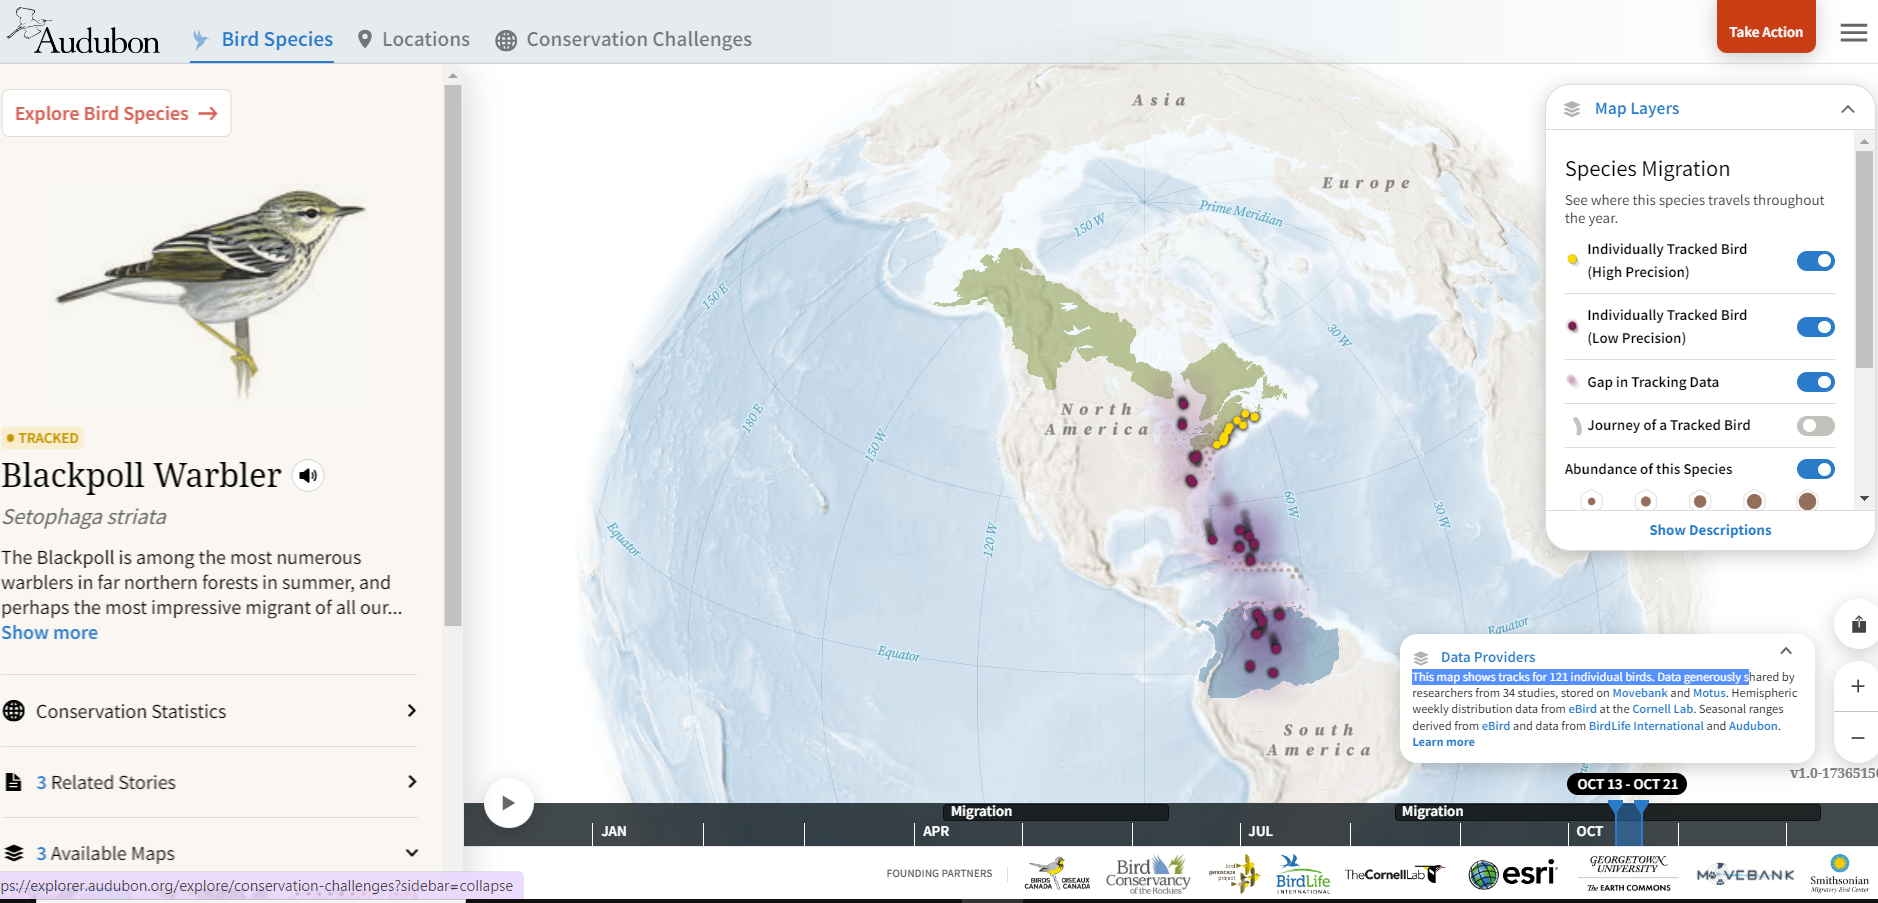Open the BirdLife International link
Screen dimensions: 1878x903
point(1646,726)
